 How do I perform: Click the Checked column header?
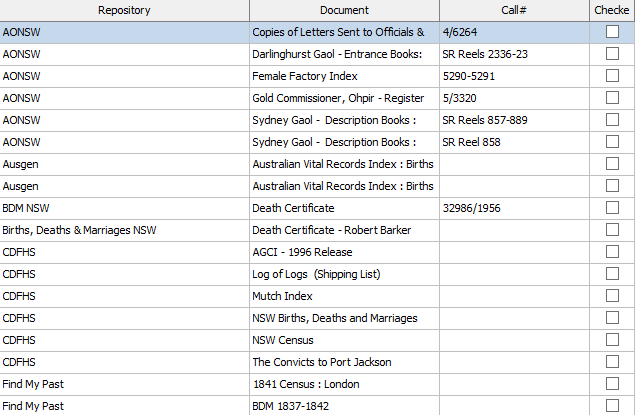[611, 10]
